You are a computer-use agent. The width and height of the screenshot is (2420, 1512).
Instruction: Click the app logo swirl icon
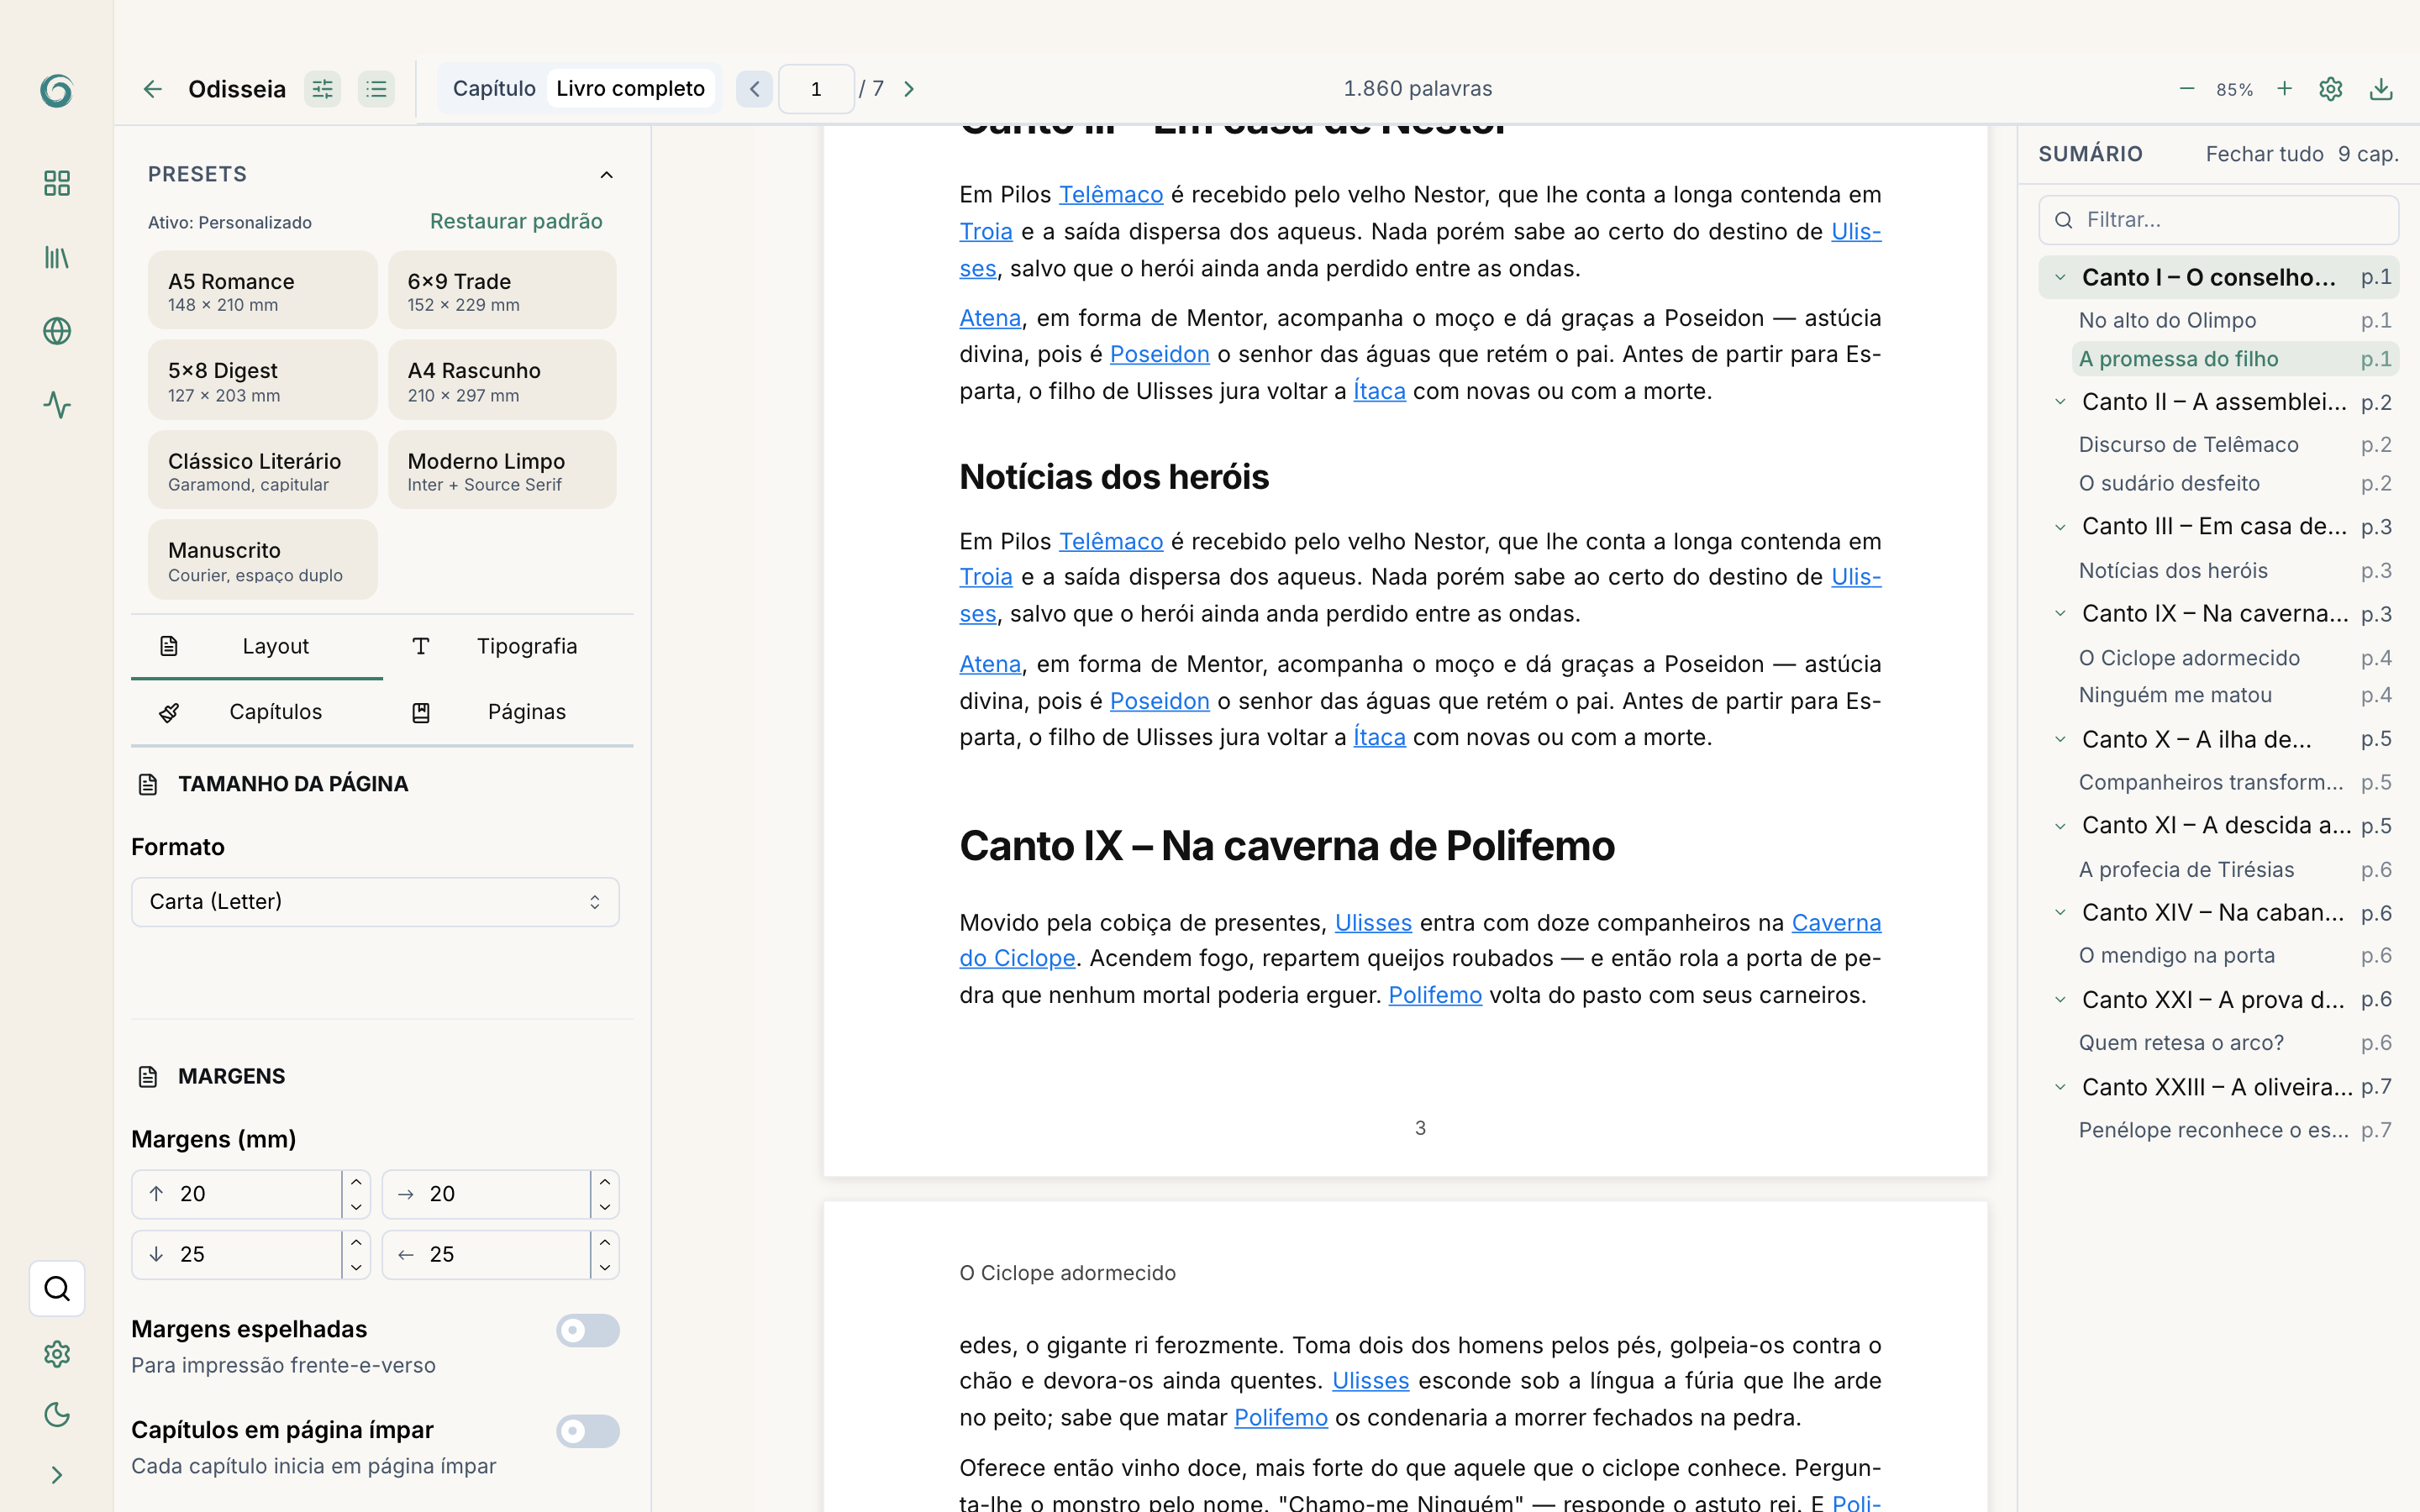pyautogui.click(x=57, y=91)
